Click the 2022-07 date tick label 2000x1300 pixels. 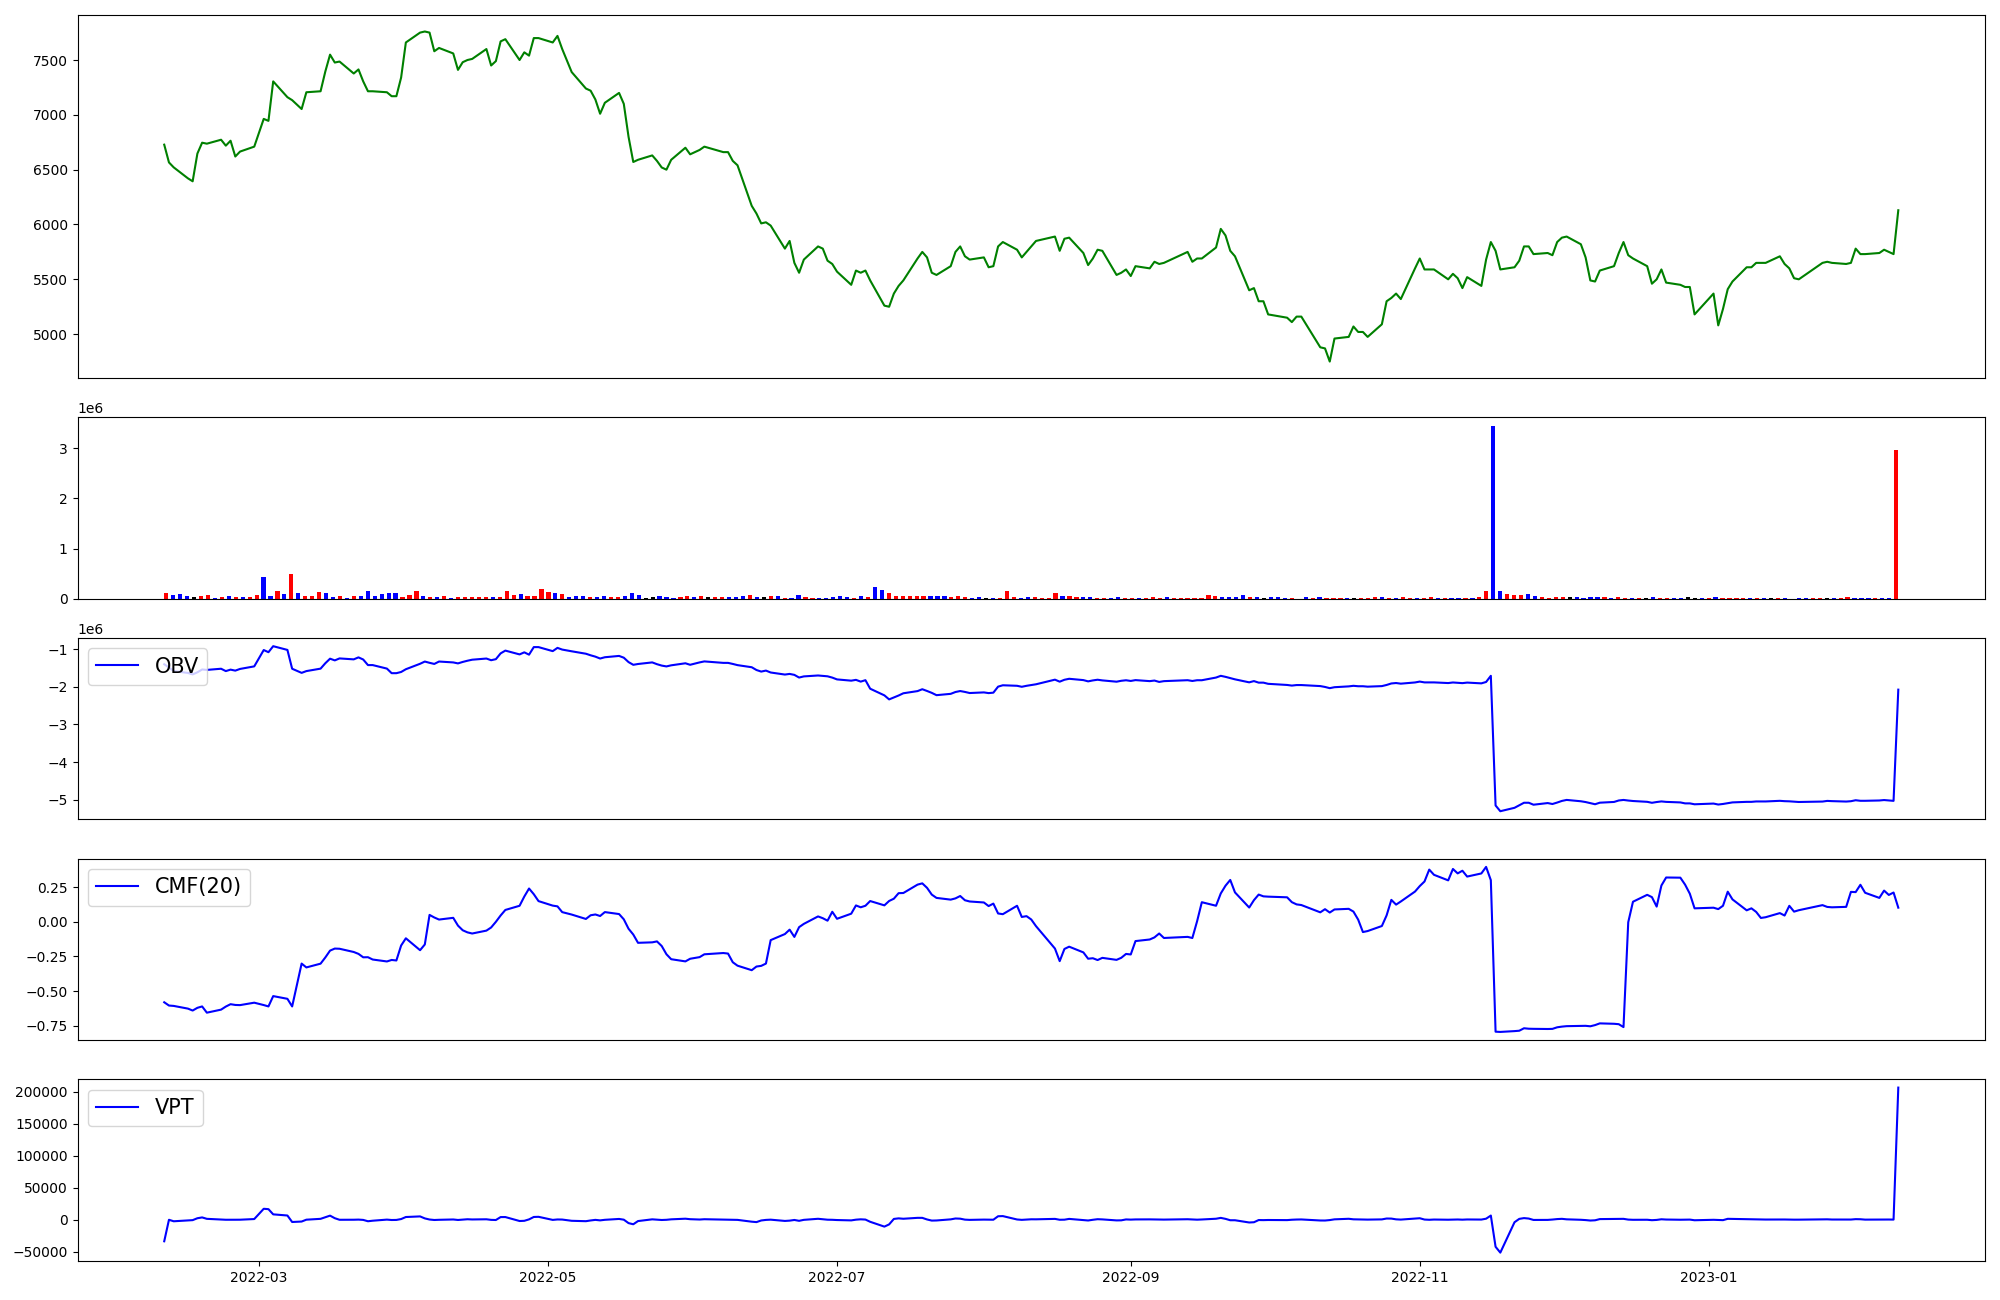[x=836, y=1277]
